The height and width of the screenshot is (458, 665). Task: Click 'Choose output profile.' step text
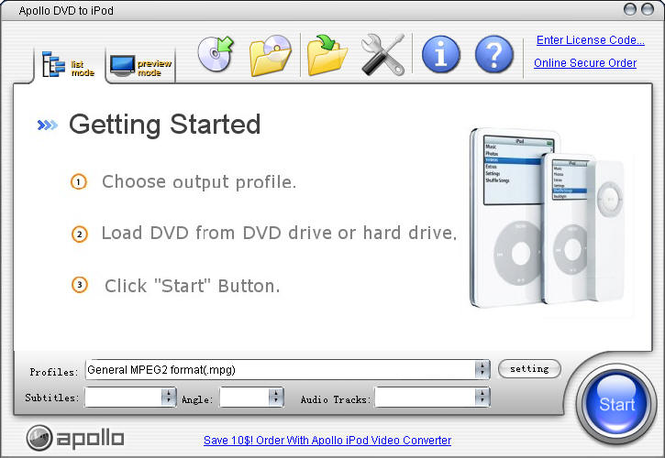pos(199,182)
